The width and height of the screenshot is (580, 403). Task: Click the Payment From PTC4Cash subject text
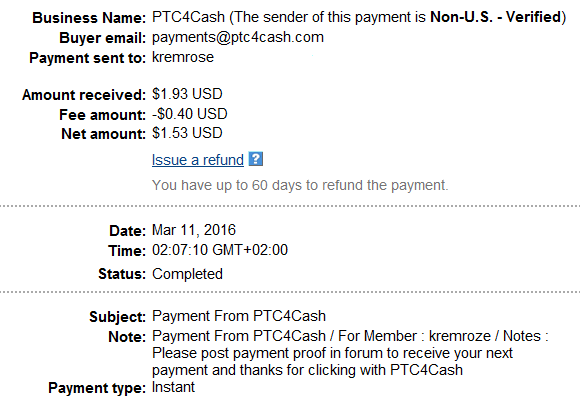click(x=239, y=316)
